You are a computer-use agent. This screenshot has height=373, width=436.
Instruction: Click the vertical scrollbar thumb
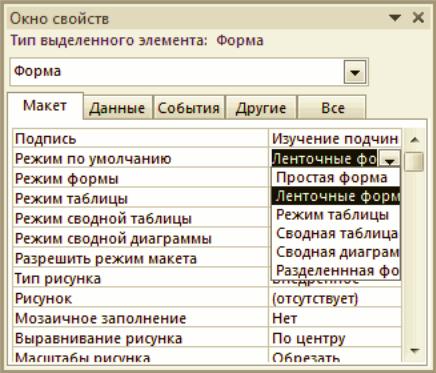tap(414, 162)
